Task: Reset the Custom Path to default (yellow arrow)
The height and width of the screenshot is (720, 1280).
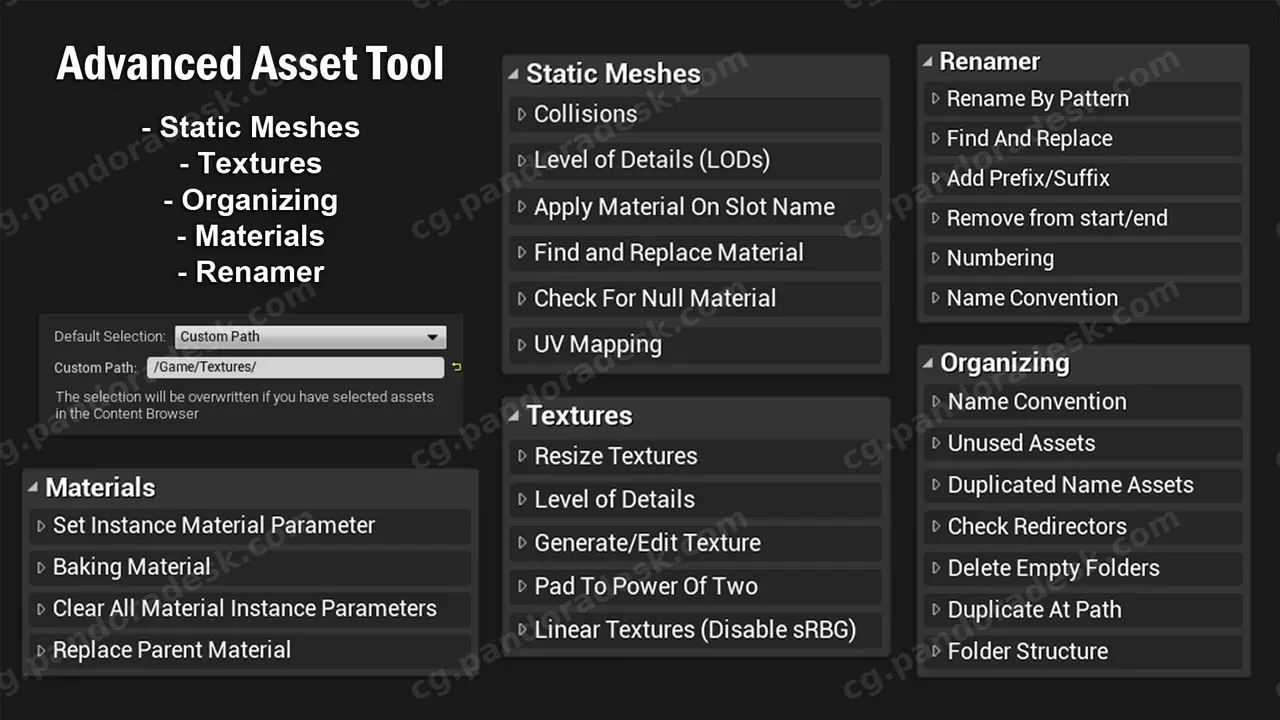Action: coord(457,368)
